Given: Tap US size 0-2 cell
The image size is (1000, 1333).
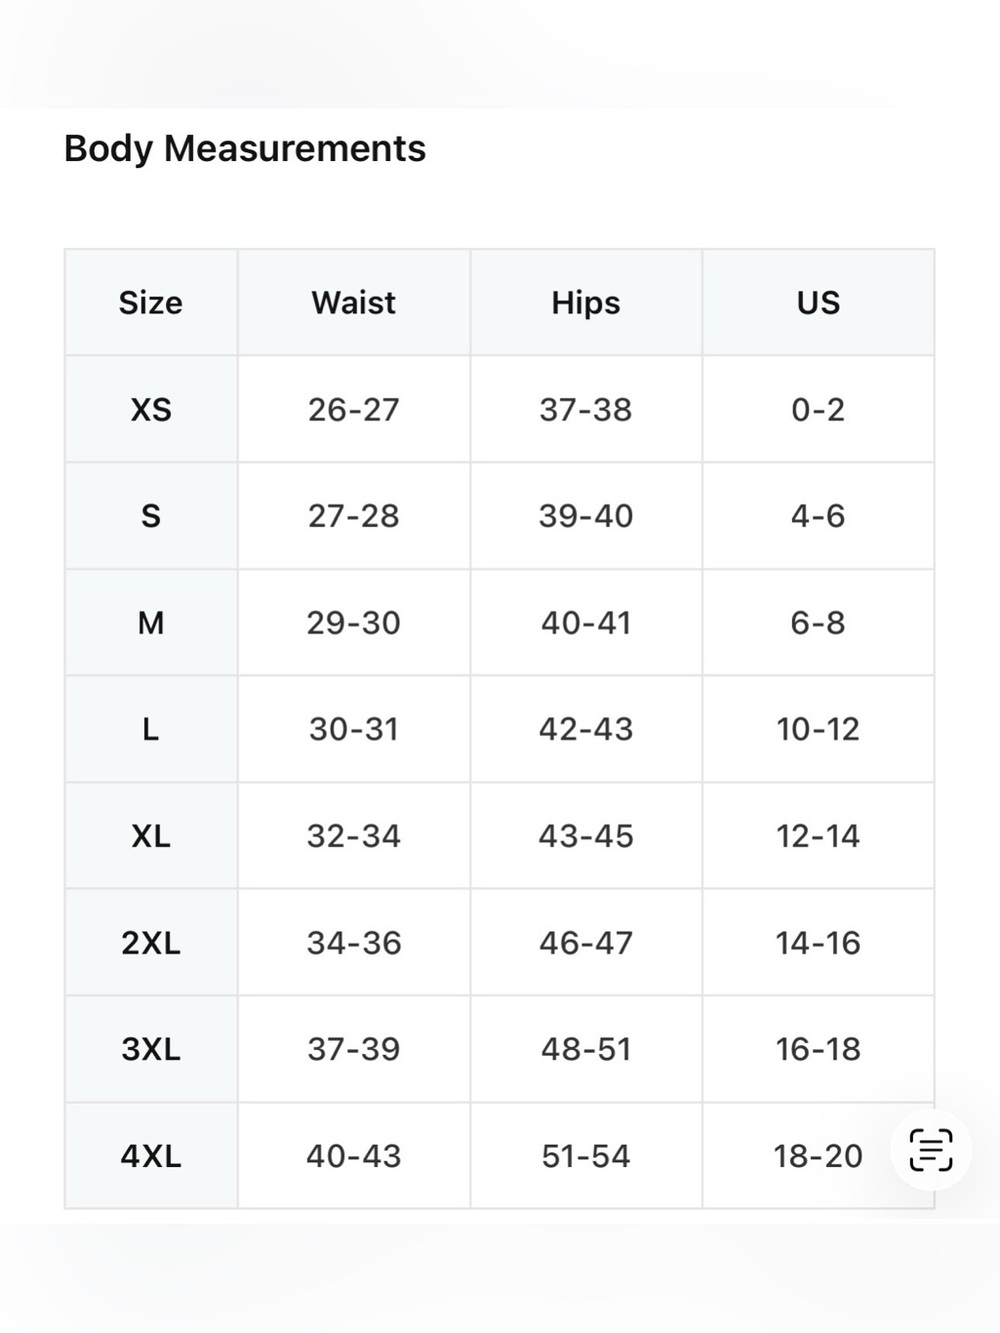Looking at the screenshot, I should tap(818, 410).
